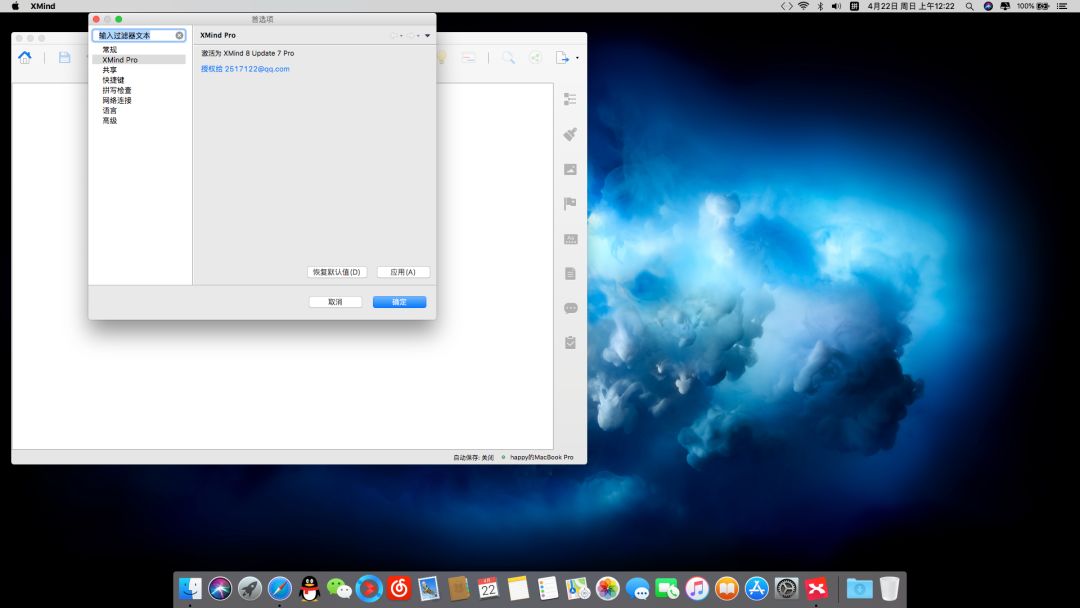
Task: Expand the Export dropdown arrow
Action: 577,58
